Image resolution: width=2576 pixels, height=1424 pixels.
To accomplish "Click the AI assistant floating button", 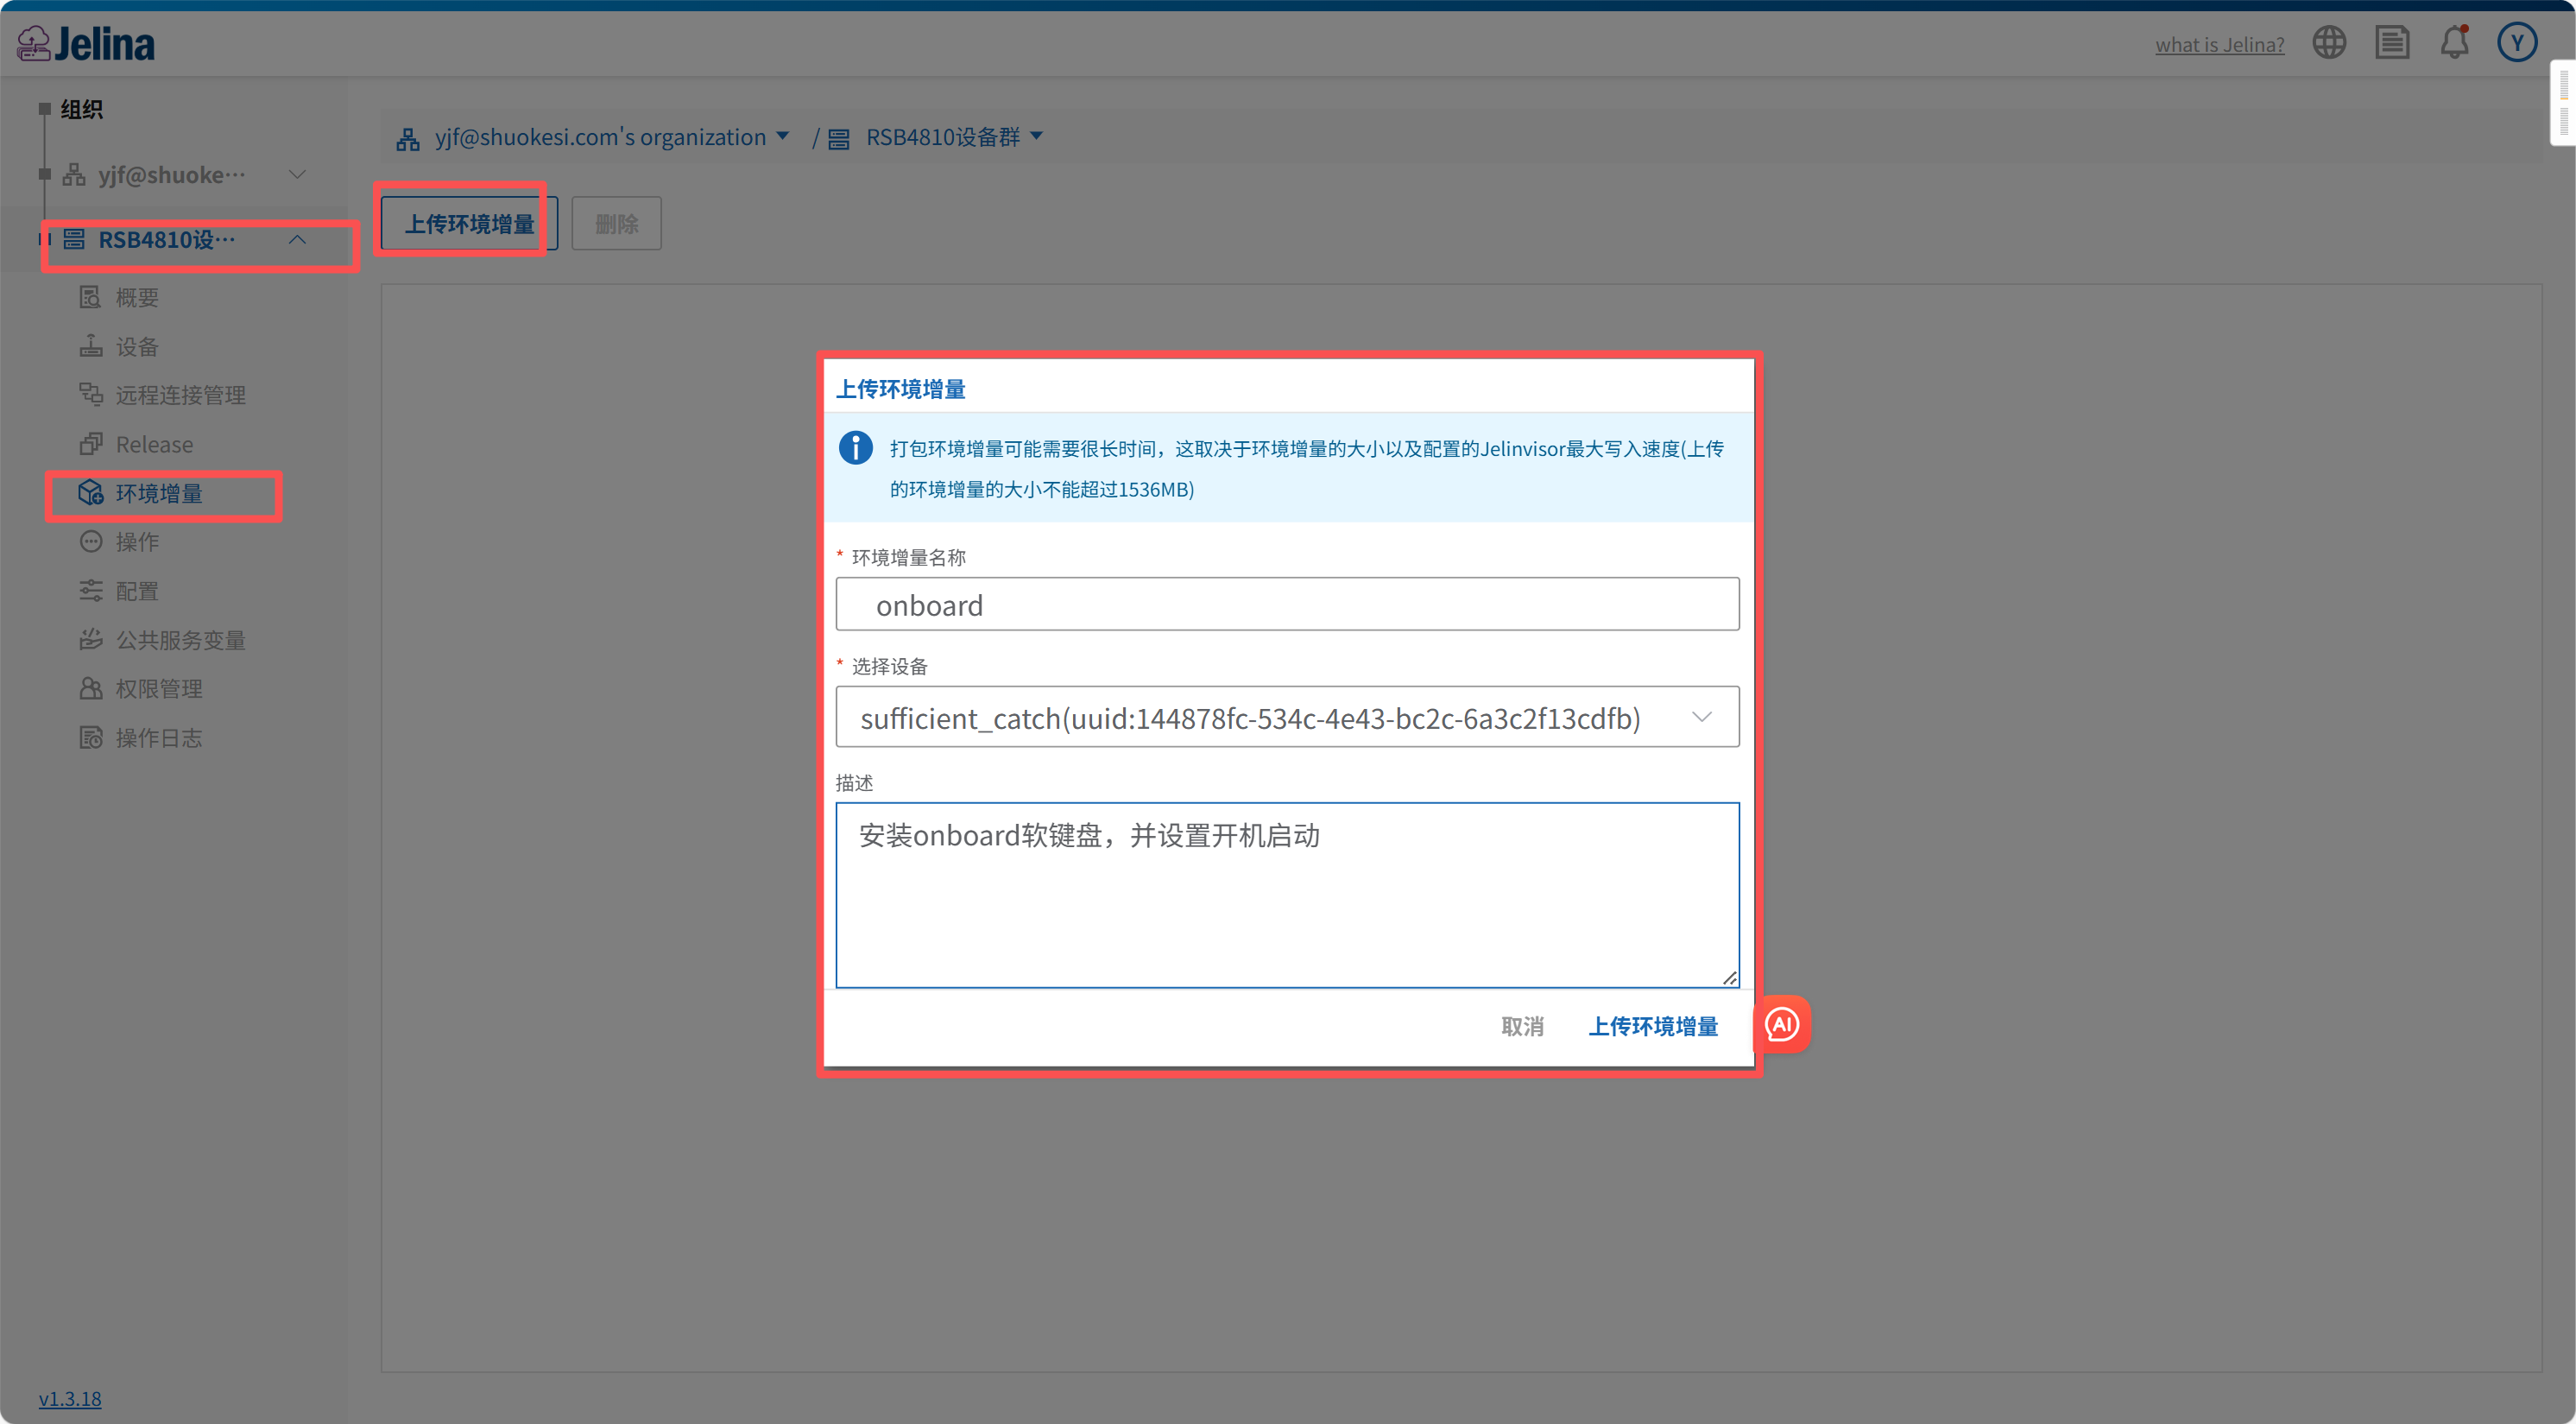I will [x=1782, y=1024].
